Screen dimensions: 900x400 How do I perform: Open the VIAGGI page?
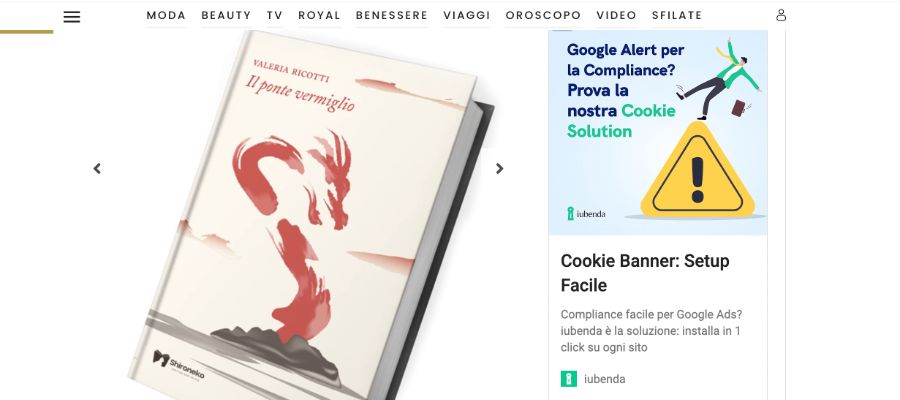click(467, 15)
